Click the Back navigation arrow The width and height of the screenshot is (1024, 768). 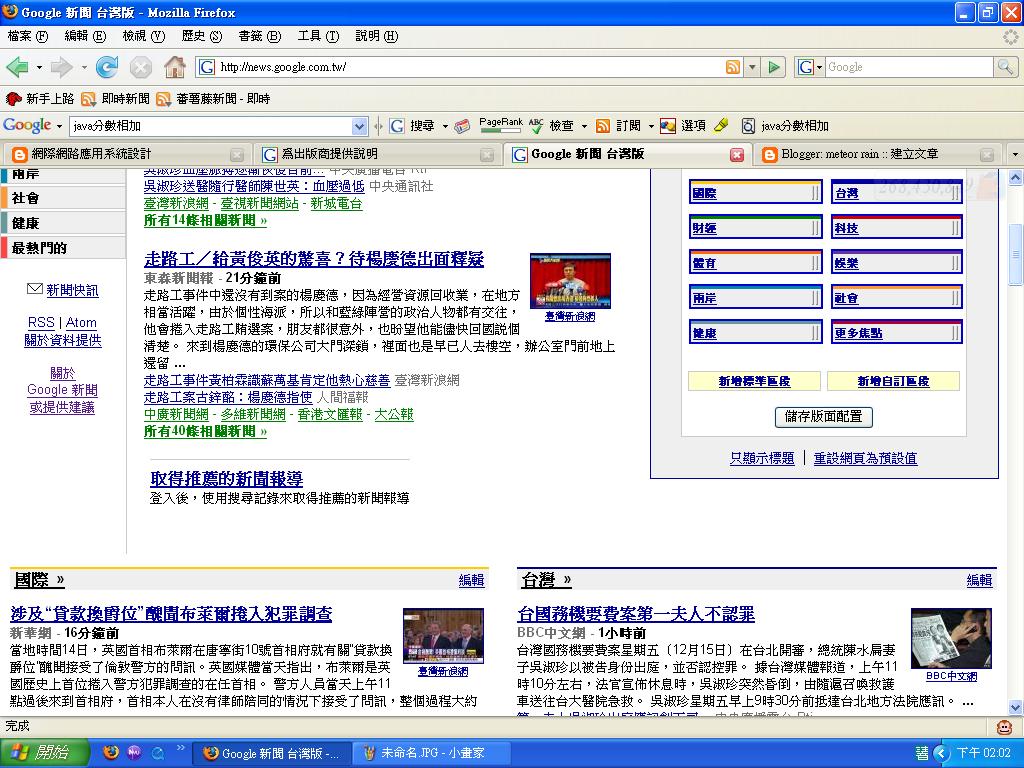tap(17, 67)
